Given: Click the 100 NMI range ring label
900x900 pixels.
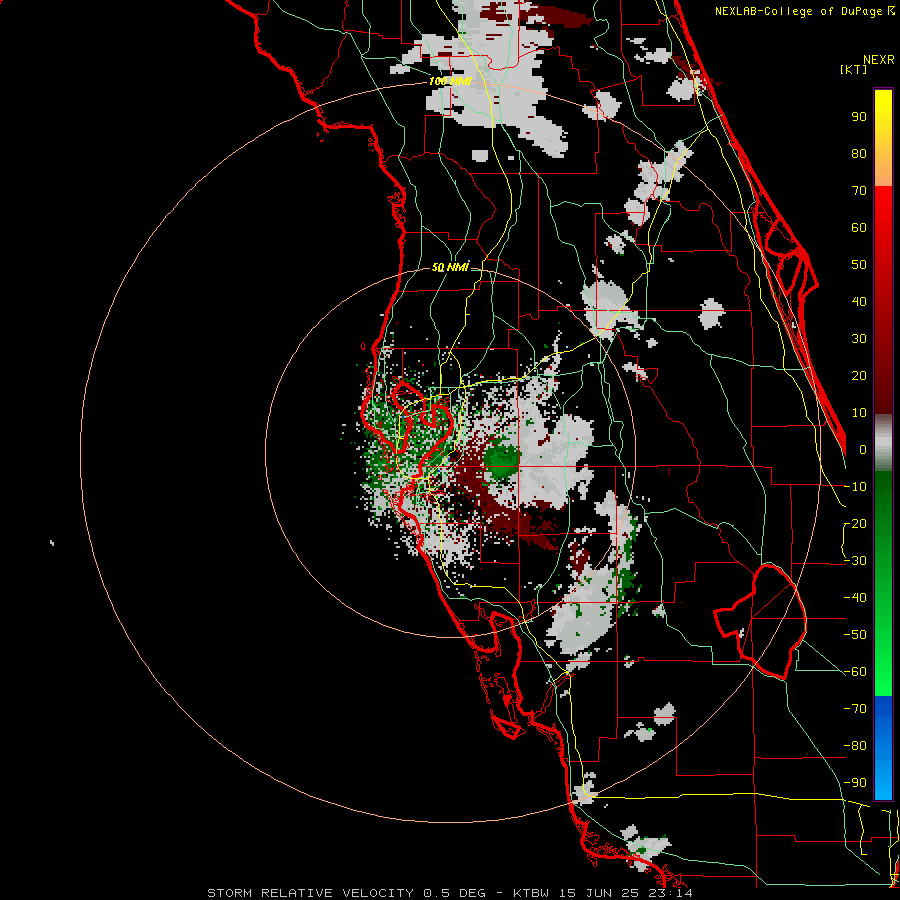Looking at the screenshot, I should [450, 82].
